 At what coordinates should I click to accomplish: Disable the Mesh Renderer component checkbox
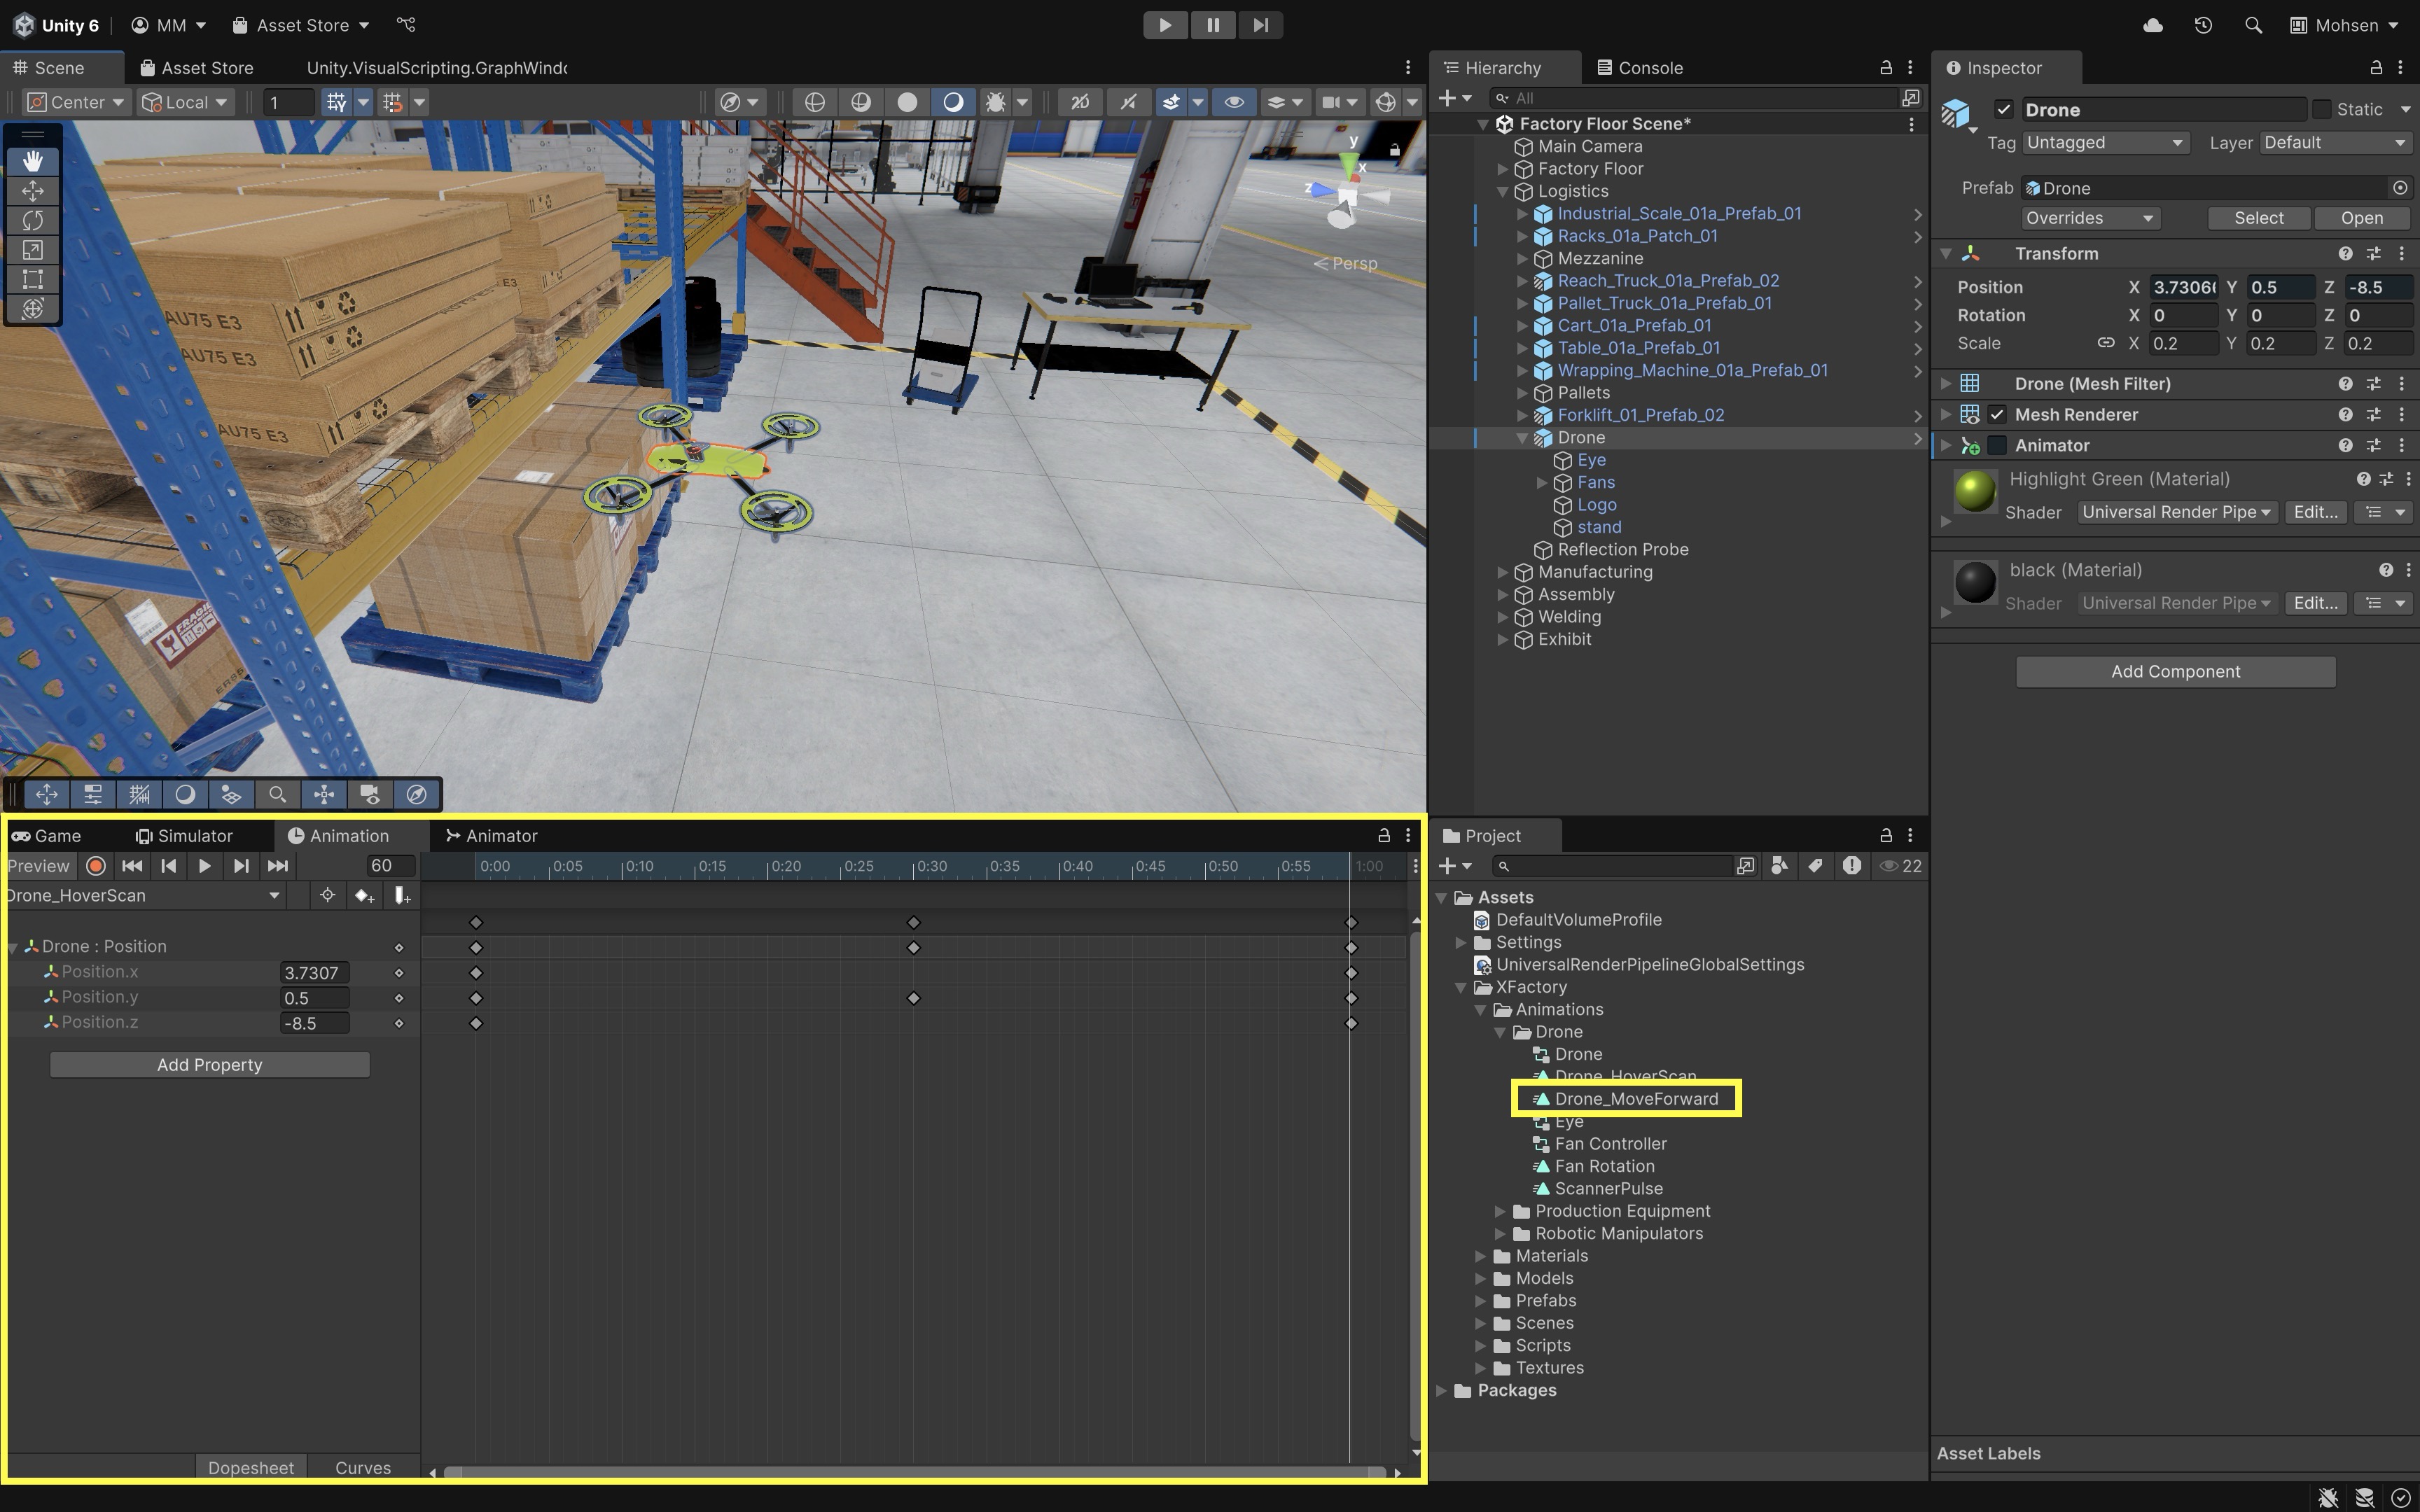[1997, 415]
